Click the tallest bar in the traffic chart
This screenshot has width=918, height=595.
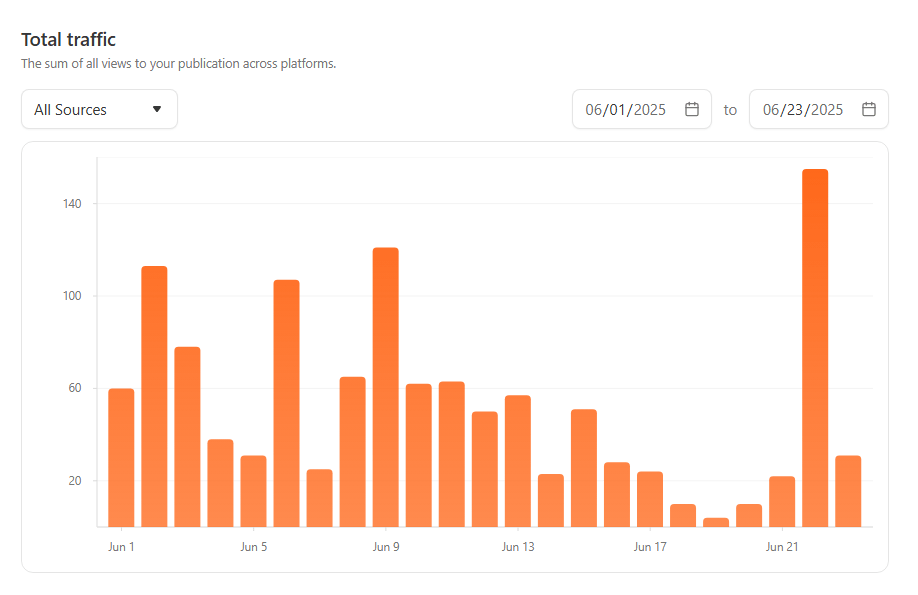815,348
